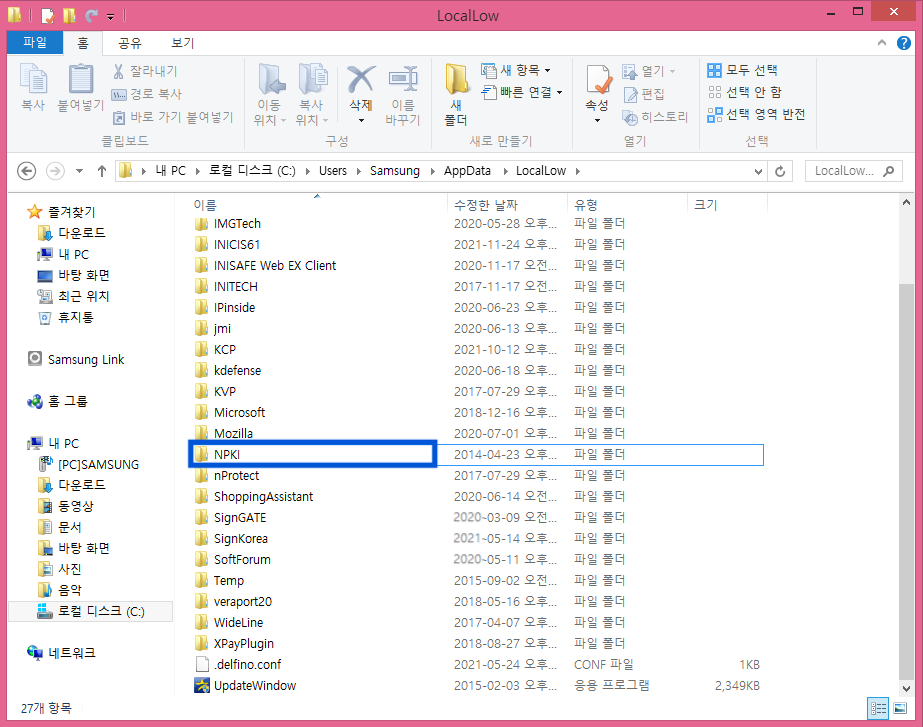Open [PC]SAMSUNG in the navigation tree

click(89, 464)
